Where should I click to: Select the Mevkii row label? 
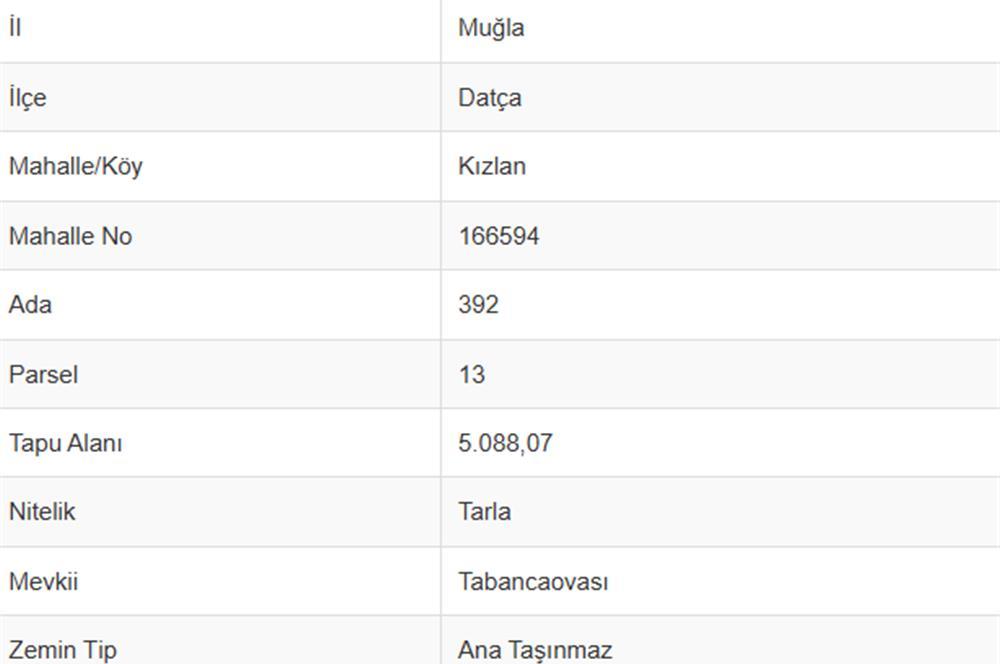click(x=43, y=582)
